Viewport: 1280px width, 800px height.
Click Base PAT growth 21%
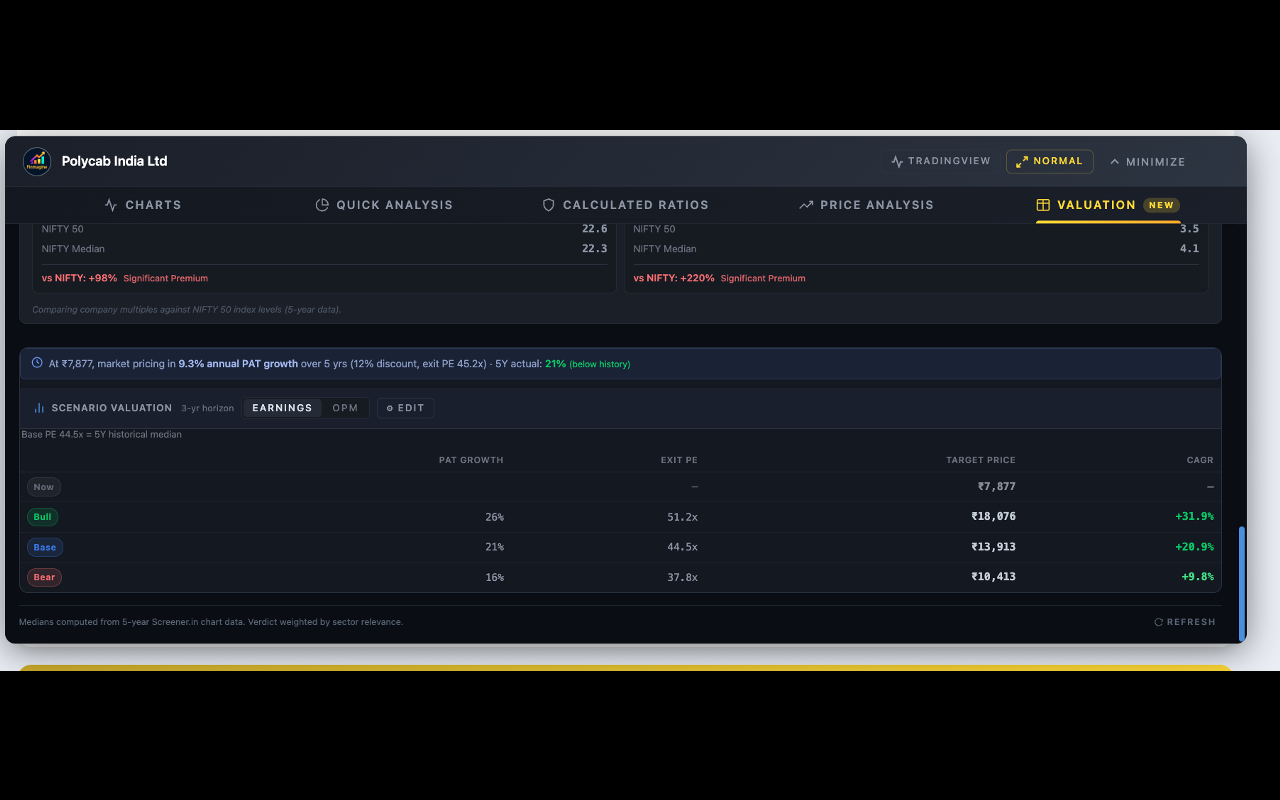point(494,547)
